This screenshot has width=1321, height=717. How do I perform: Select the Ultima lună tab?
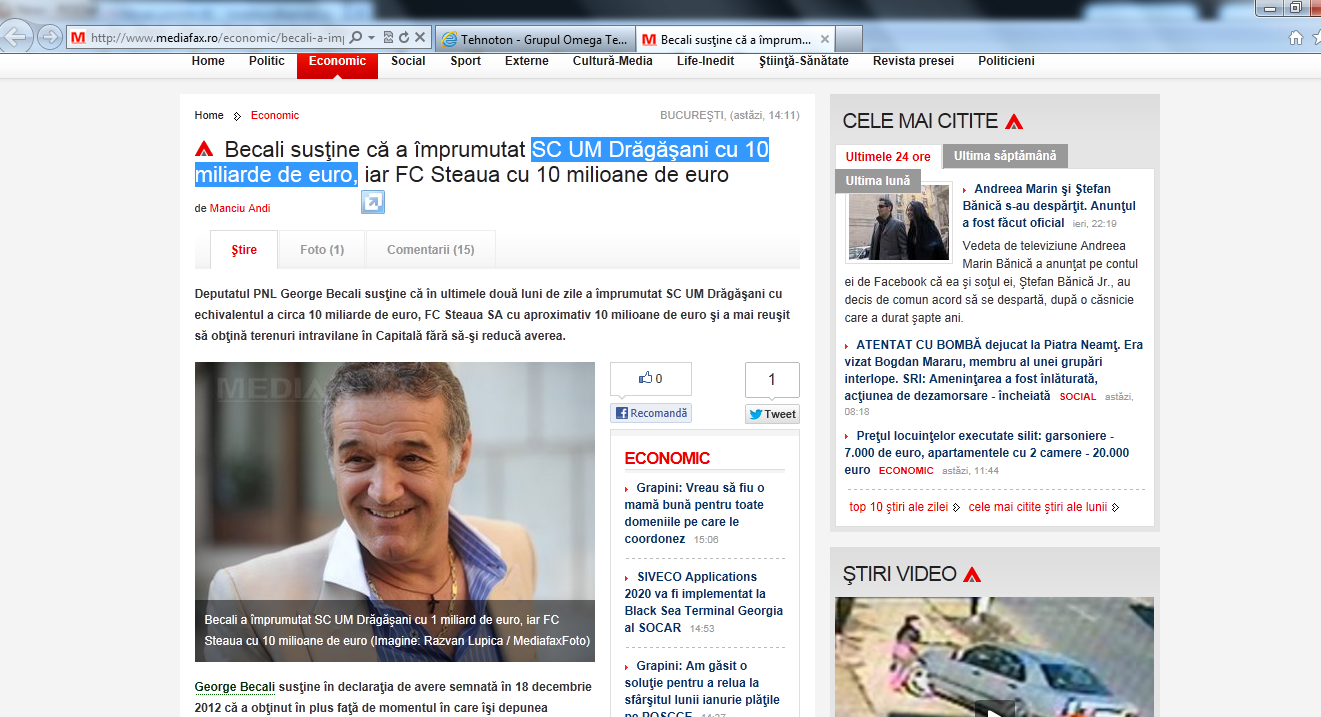coord(878,181)
